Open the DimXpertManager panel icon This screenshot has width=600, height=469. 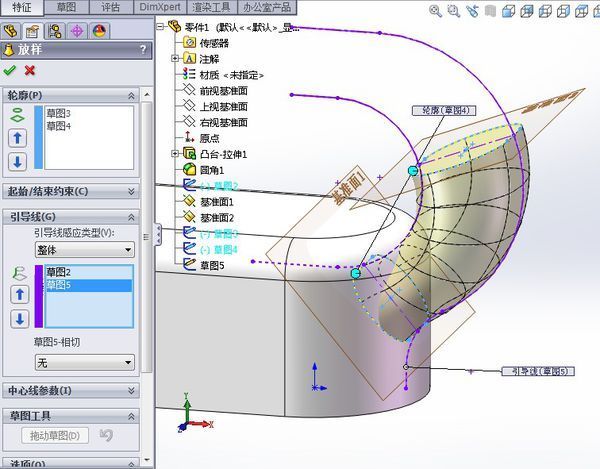[77, 31]
